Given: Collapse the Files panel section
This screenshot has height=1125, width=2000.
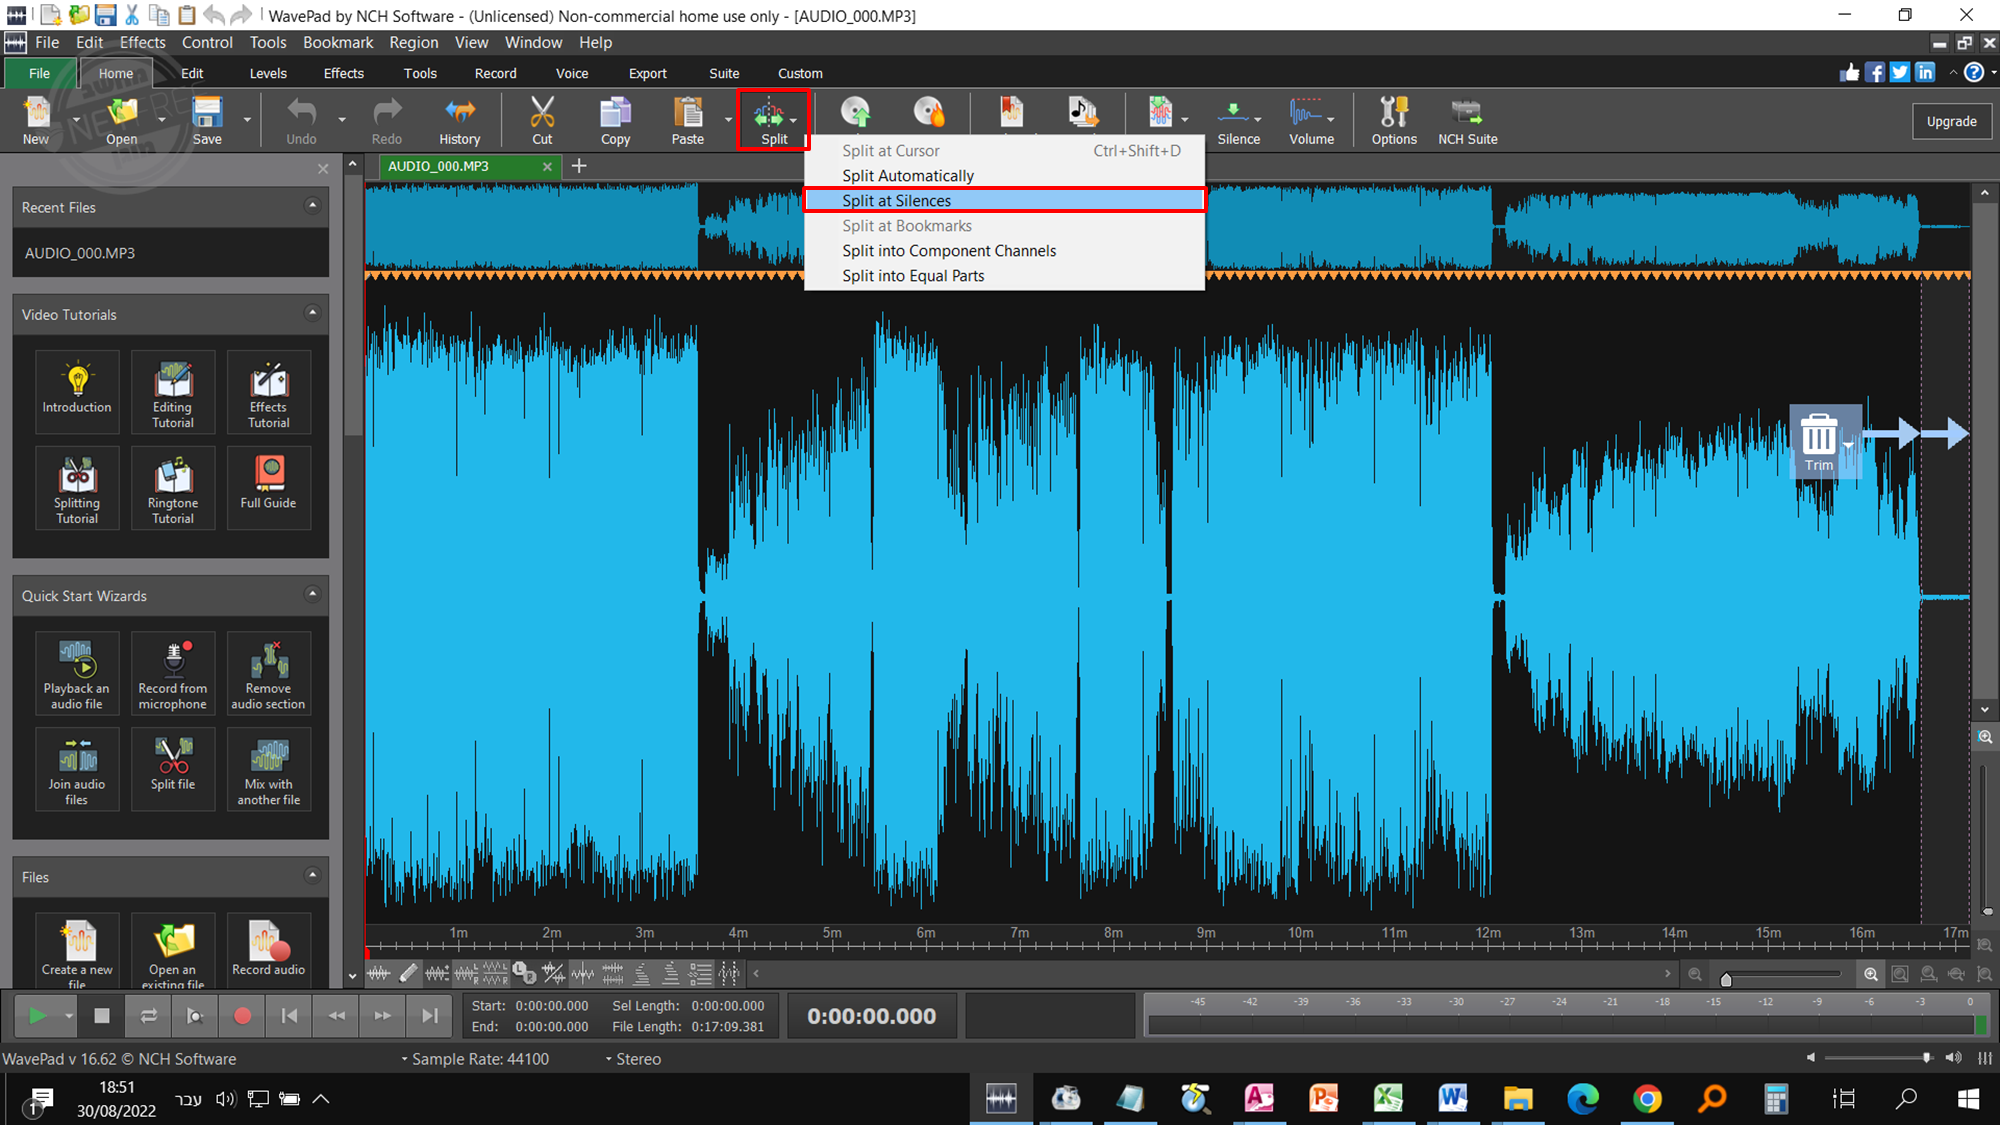Looking at the screenshot, I should pos(312,875).
